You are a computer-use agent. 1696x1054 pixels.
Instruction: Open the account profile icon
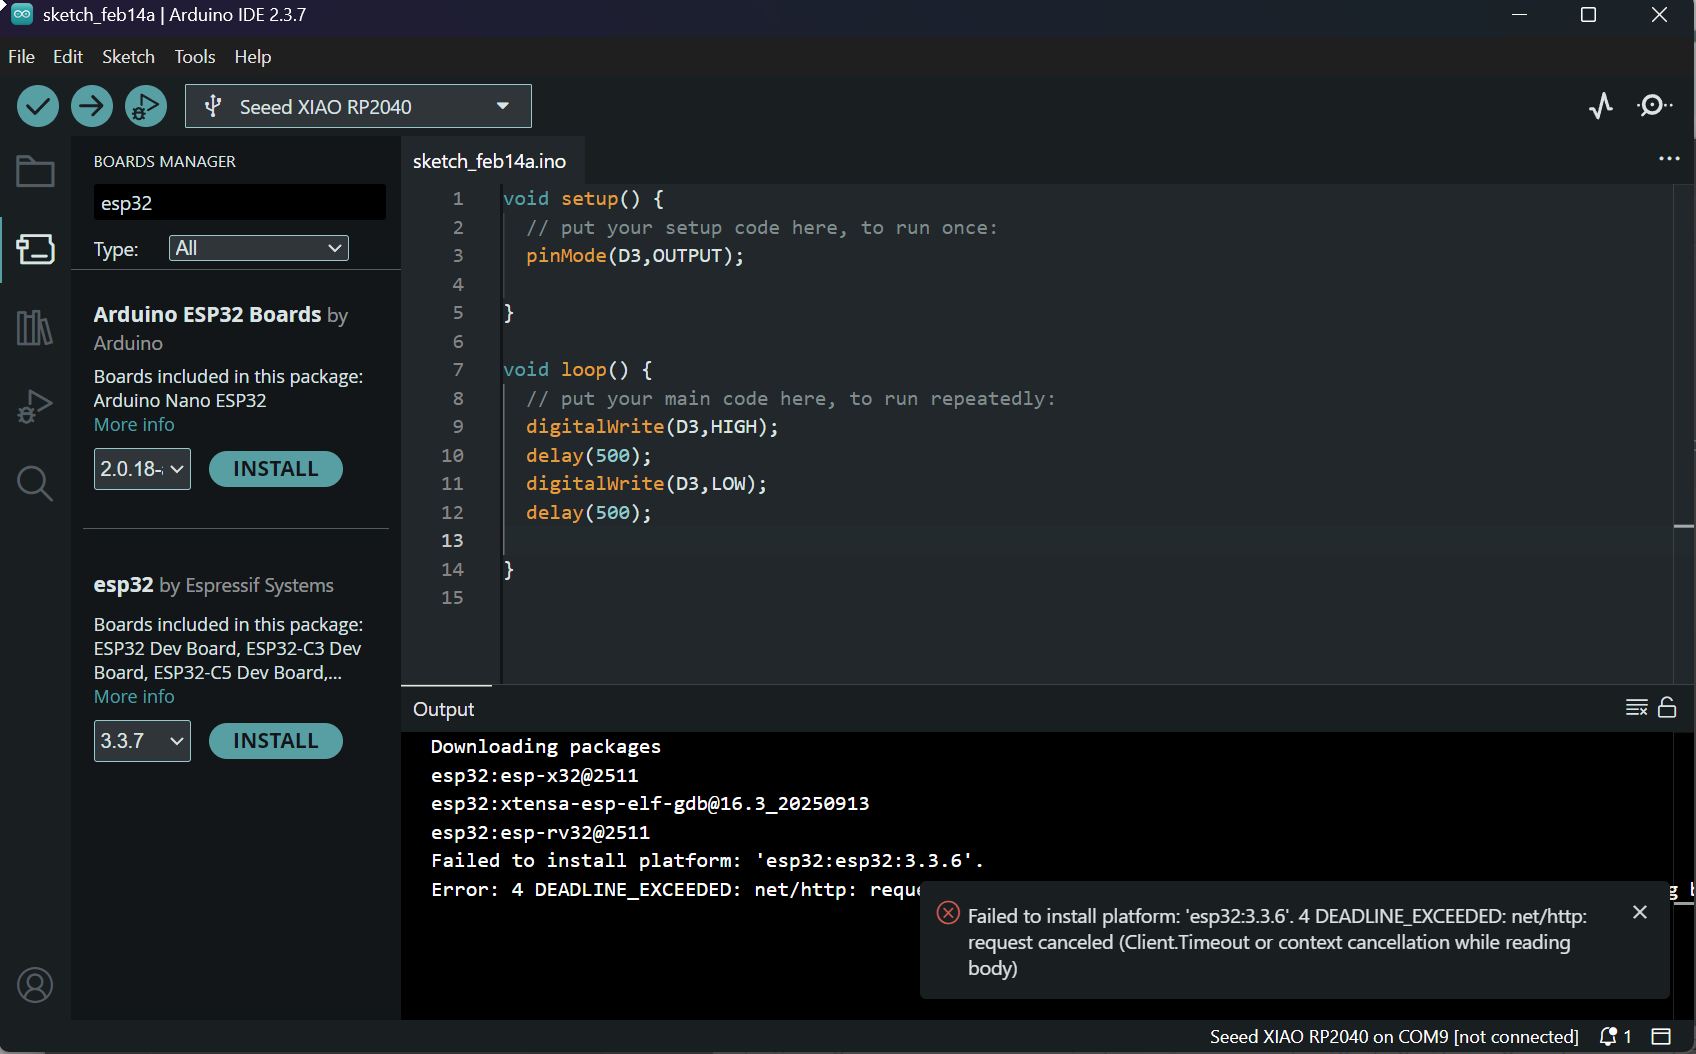point(35,986)
